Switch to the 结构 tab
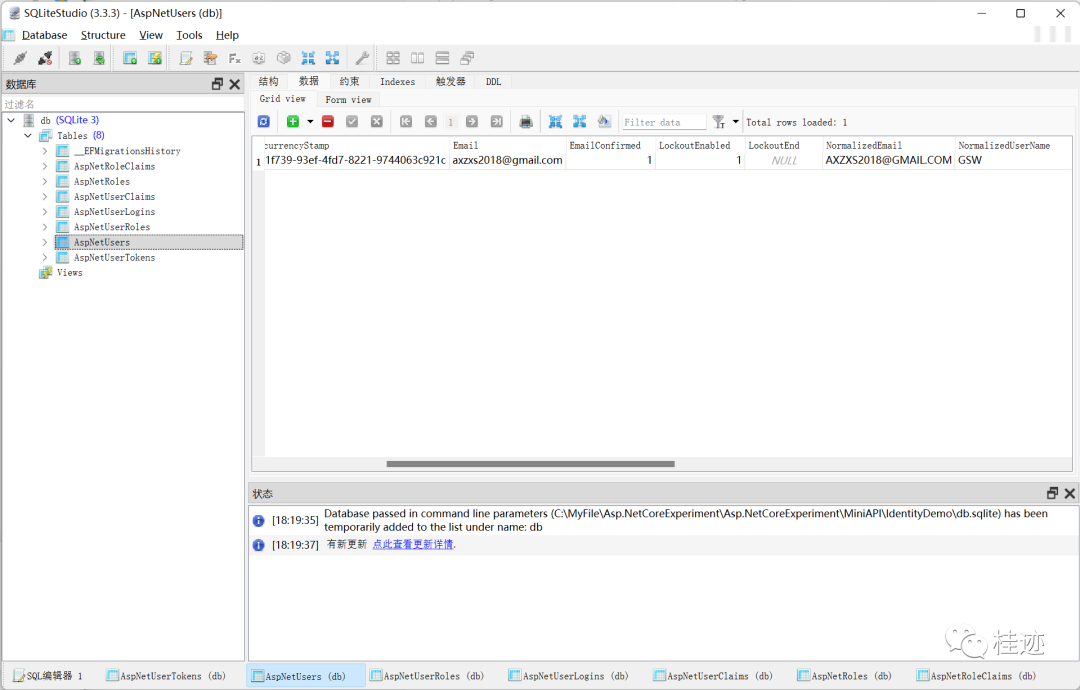 (x=269, y=81)
